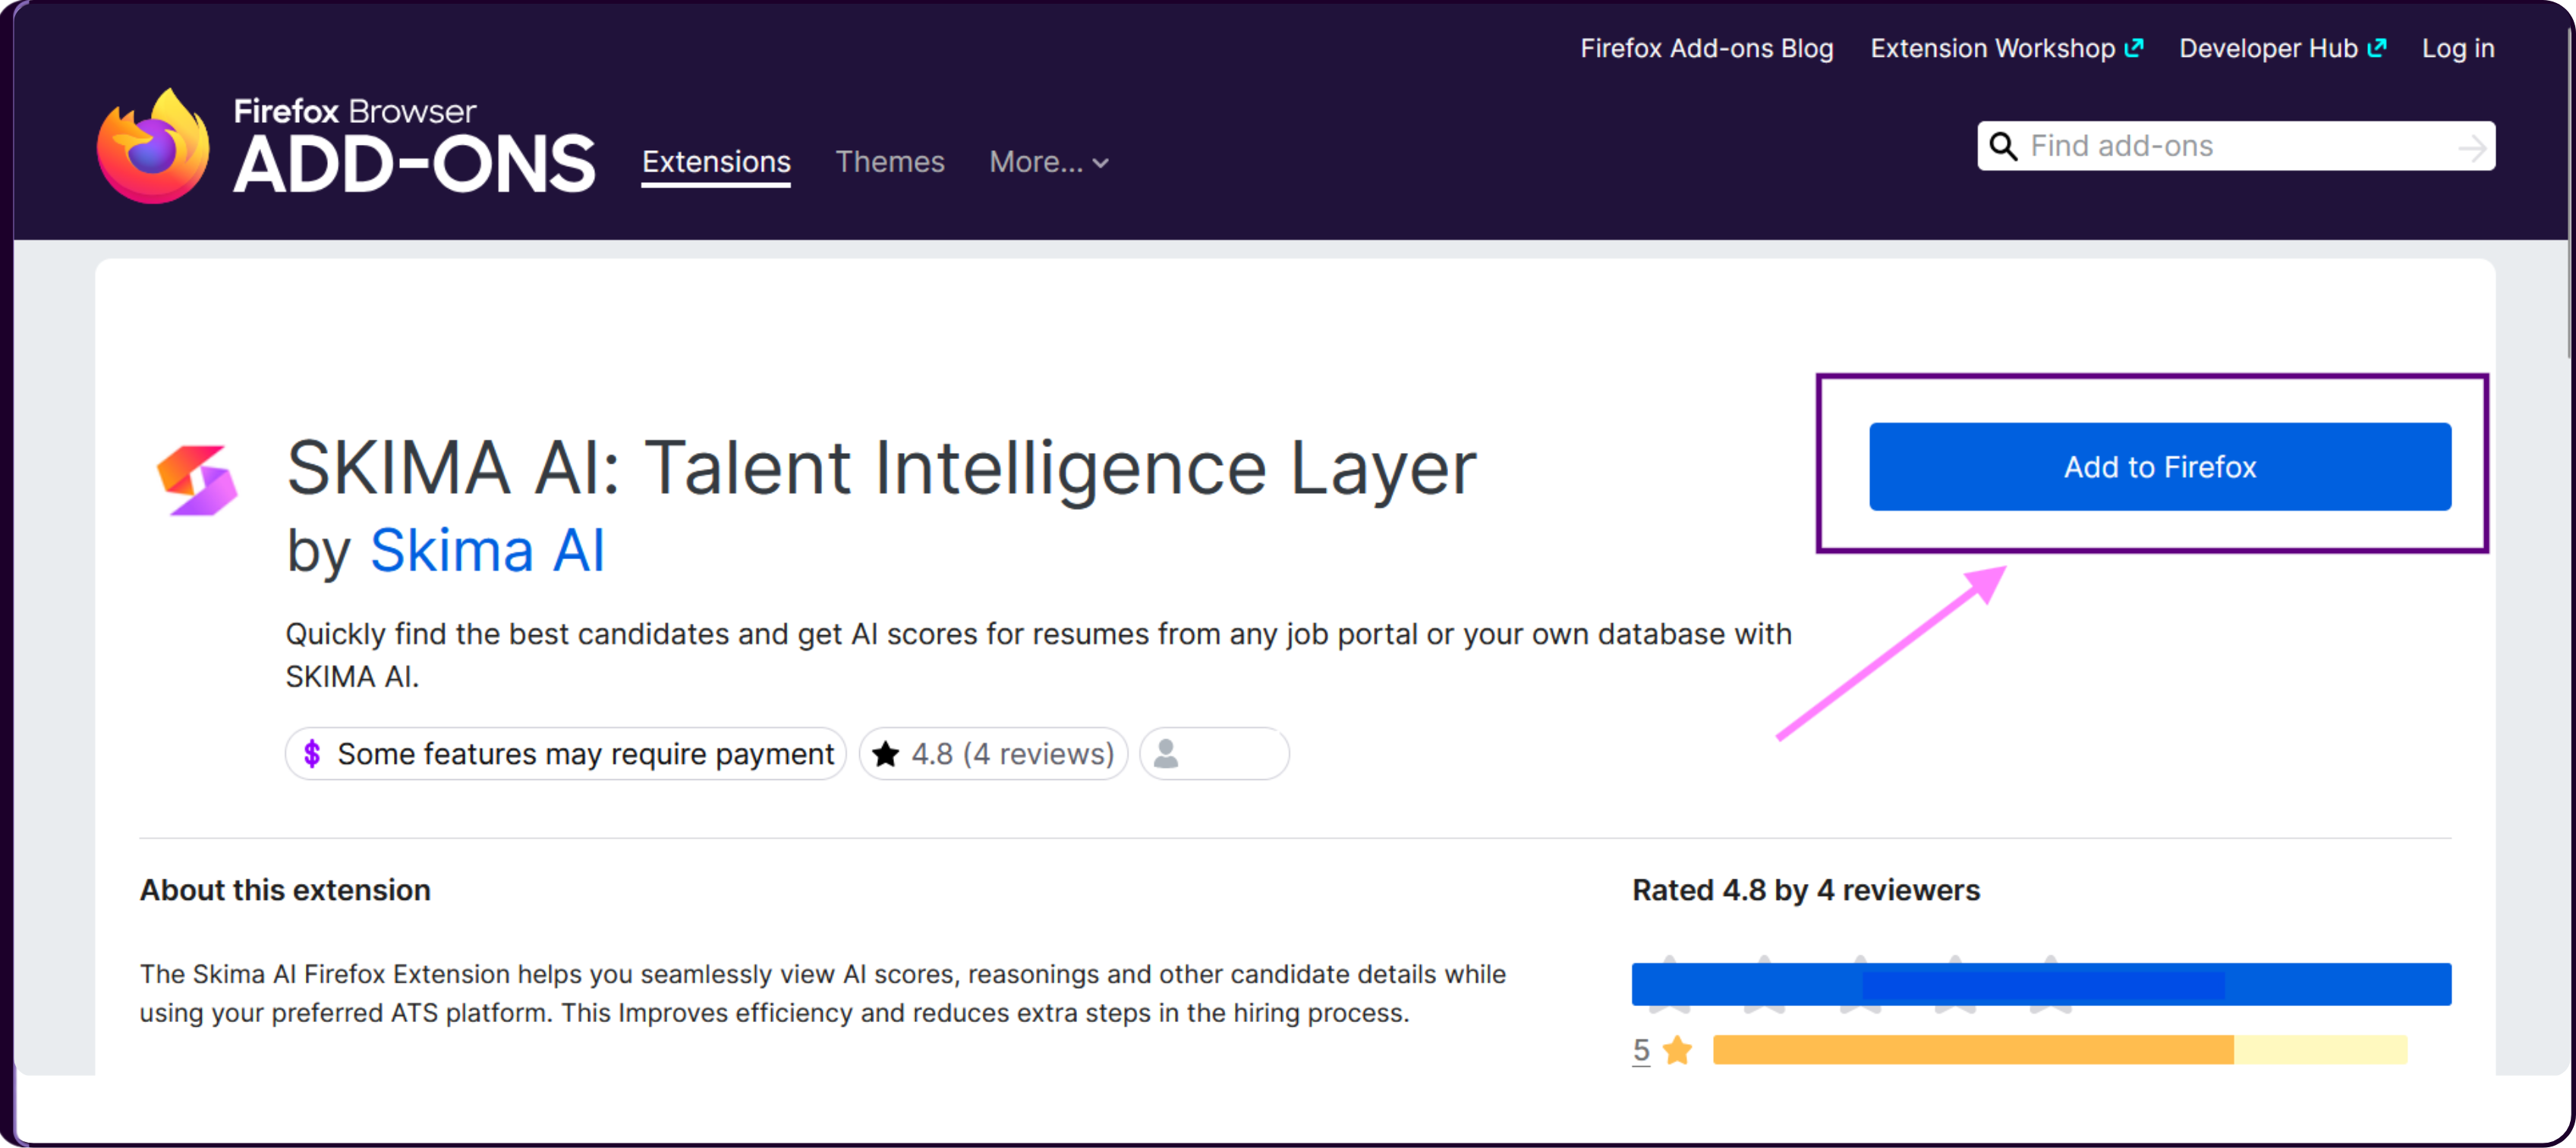Click the Add to Firefox button
The width and height of the screenshot is (2576, 1148).
(x=2160, y=467)
